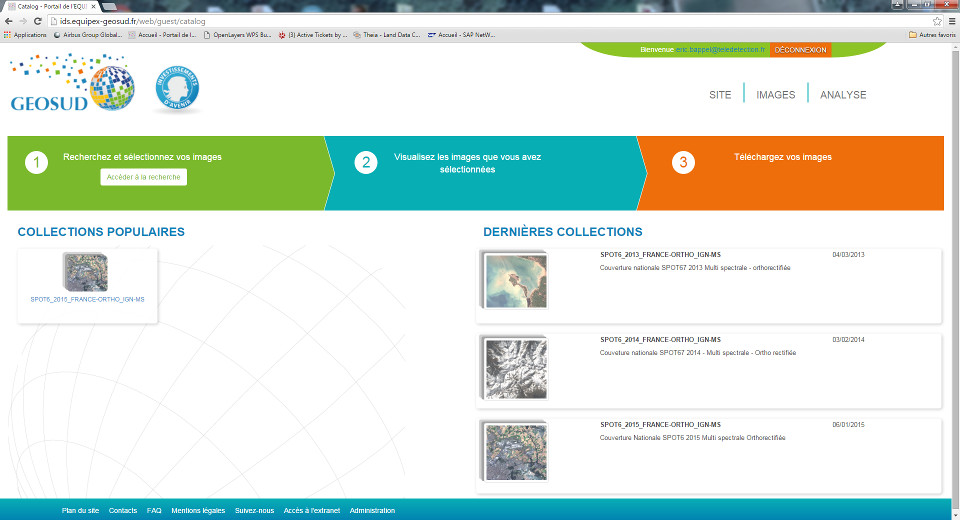Viewport: 960px width, 520px height.
Task: Open the SITE menu
Action: tap(720, 95)
